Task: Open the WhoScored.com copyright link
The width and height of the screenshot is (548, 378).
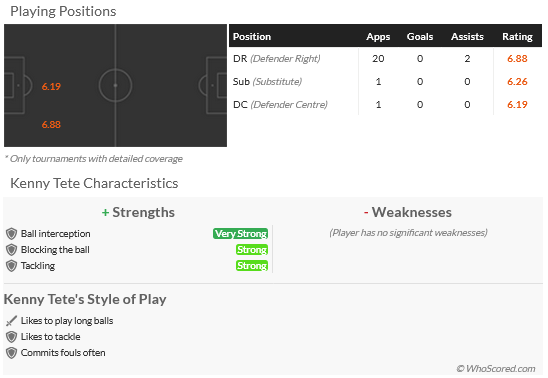Action: click(x=496, y=369)
